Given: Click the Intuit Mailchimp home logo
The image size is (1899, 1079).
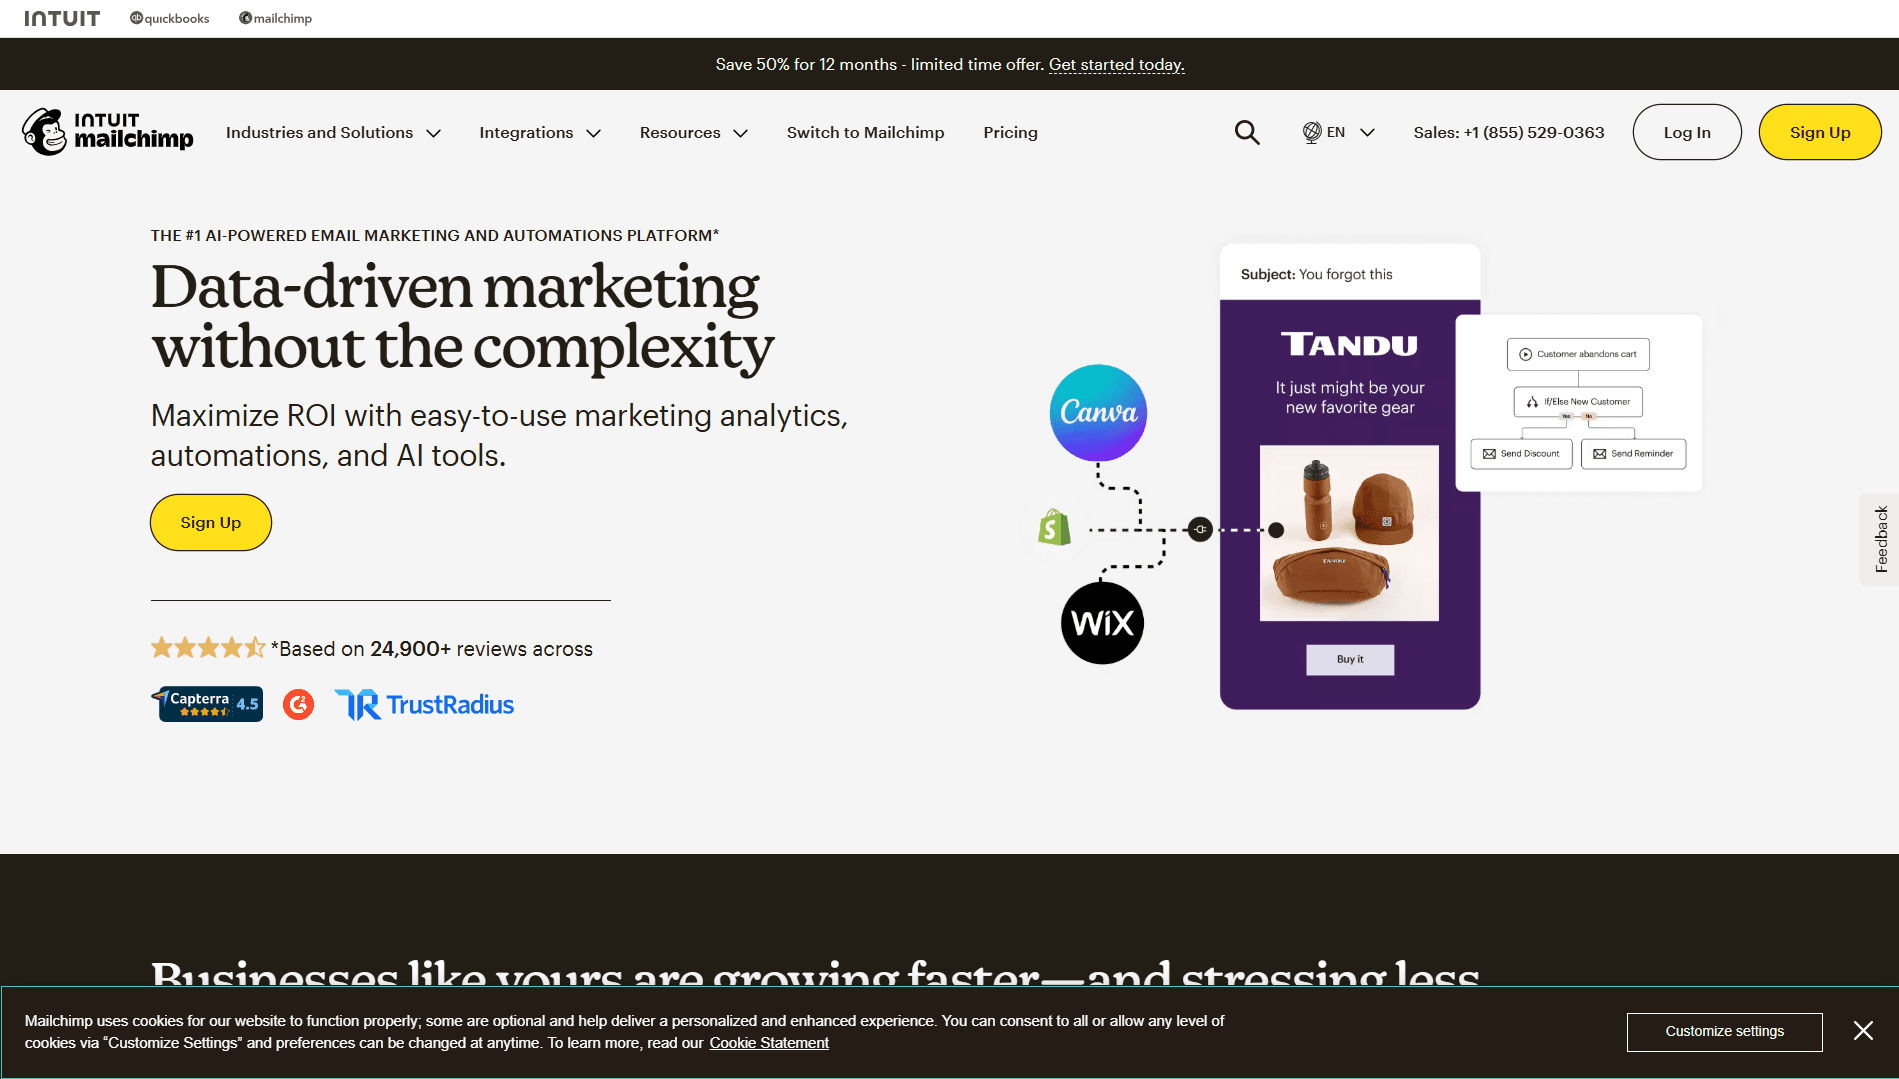Looking at the screenshot, I should [x=108, y=132].
